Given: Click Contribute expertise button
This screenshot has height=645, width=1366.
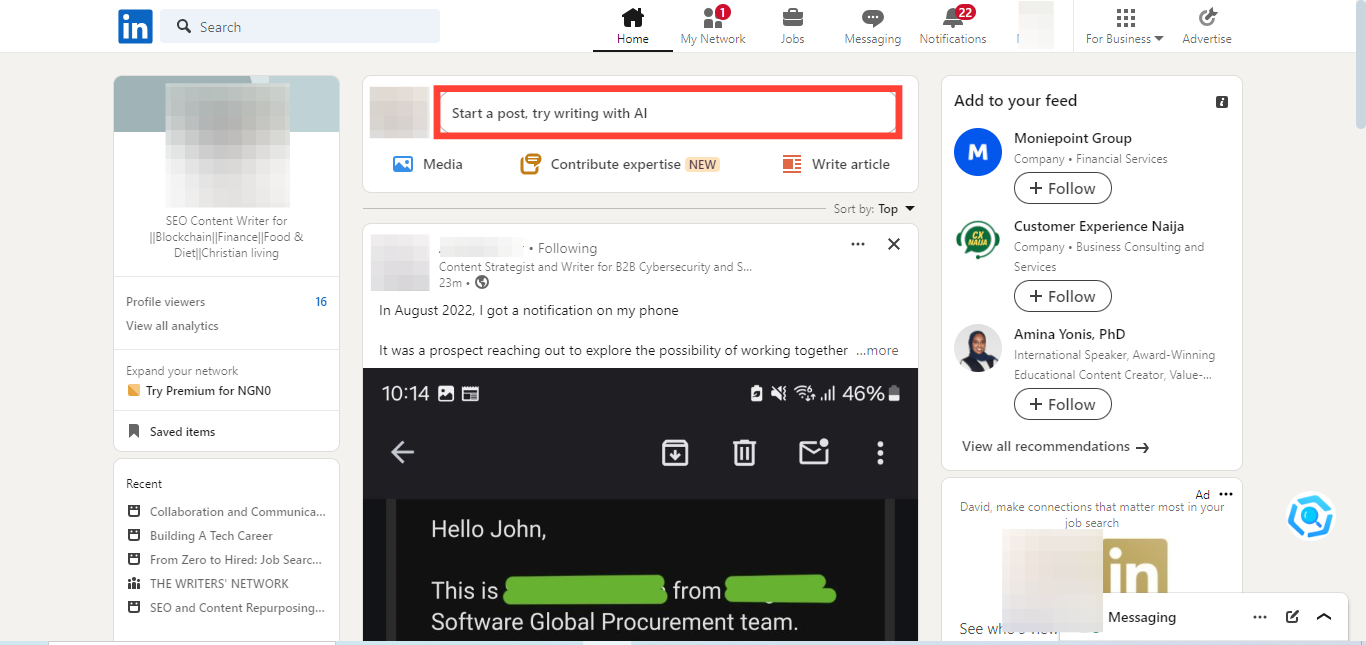Looking at the screenshot, I should pos(620,164).
